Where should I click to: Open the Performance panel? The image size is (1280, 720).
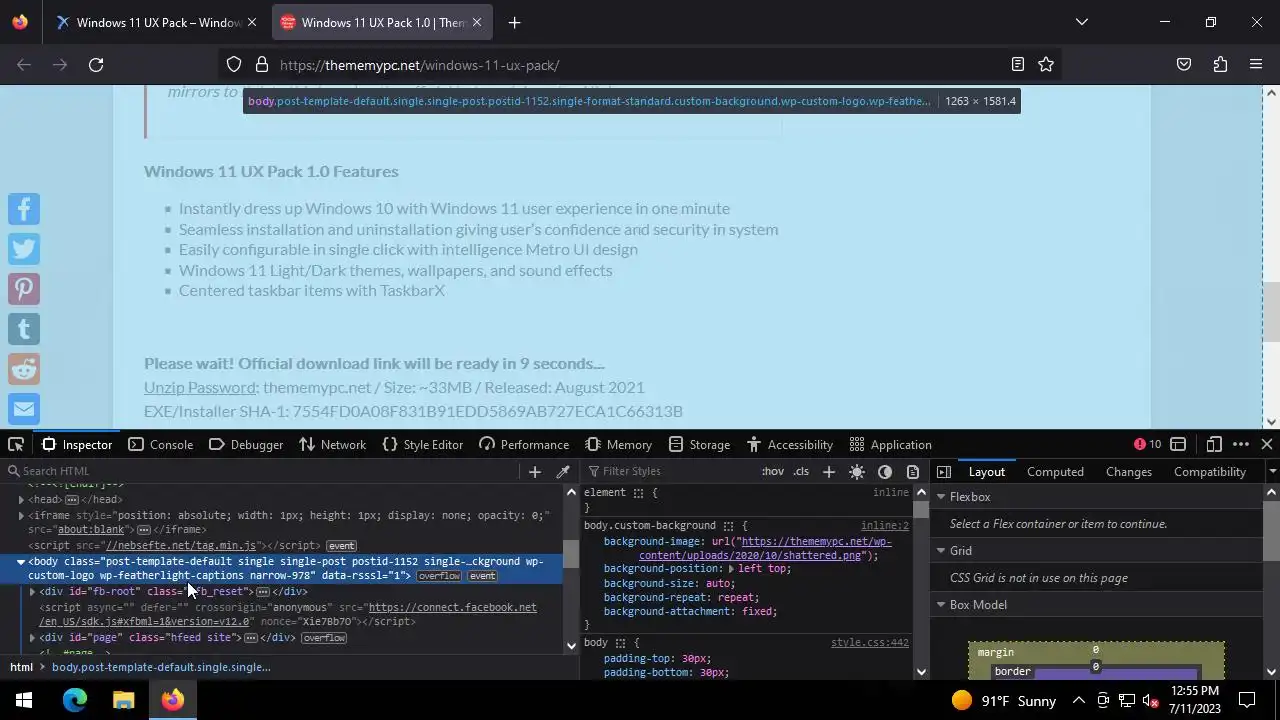[x=524, y=444]
